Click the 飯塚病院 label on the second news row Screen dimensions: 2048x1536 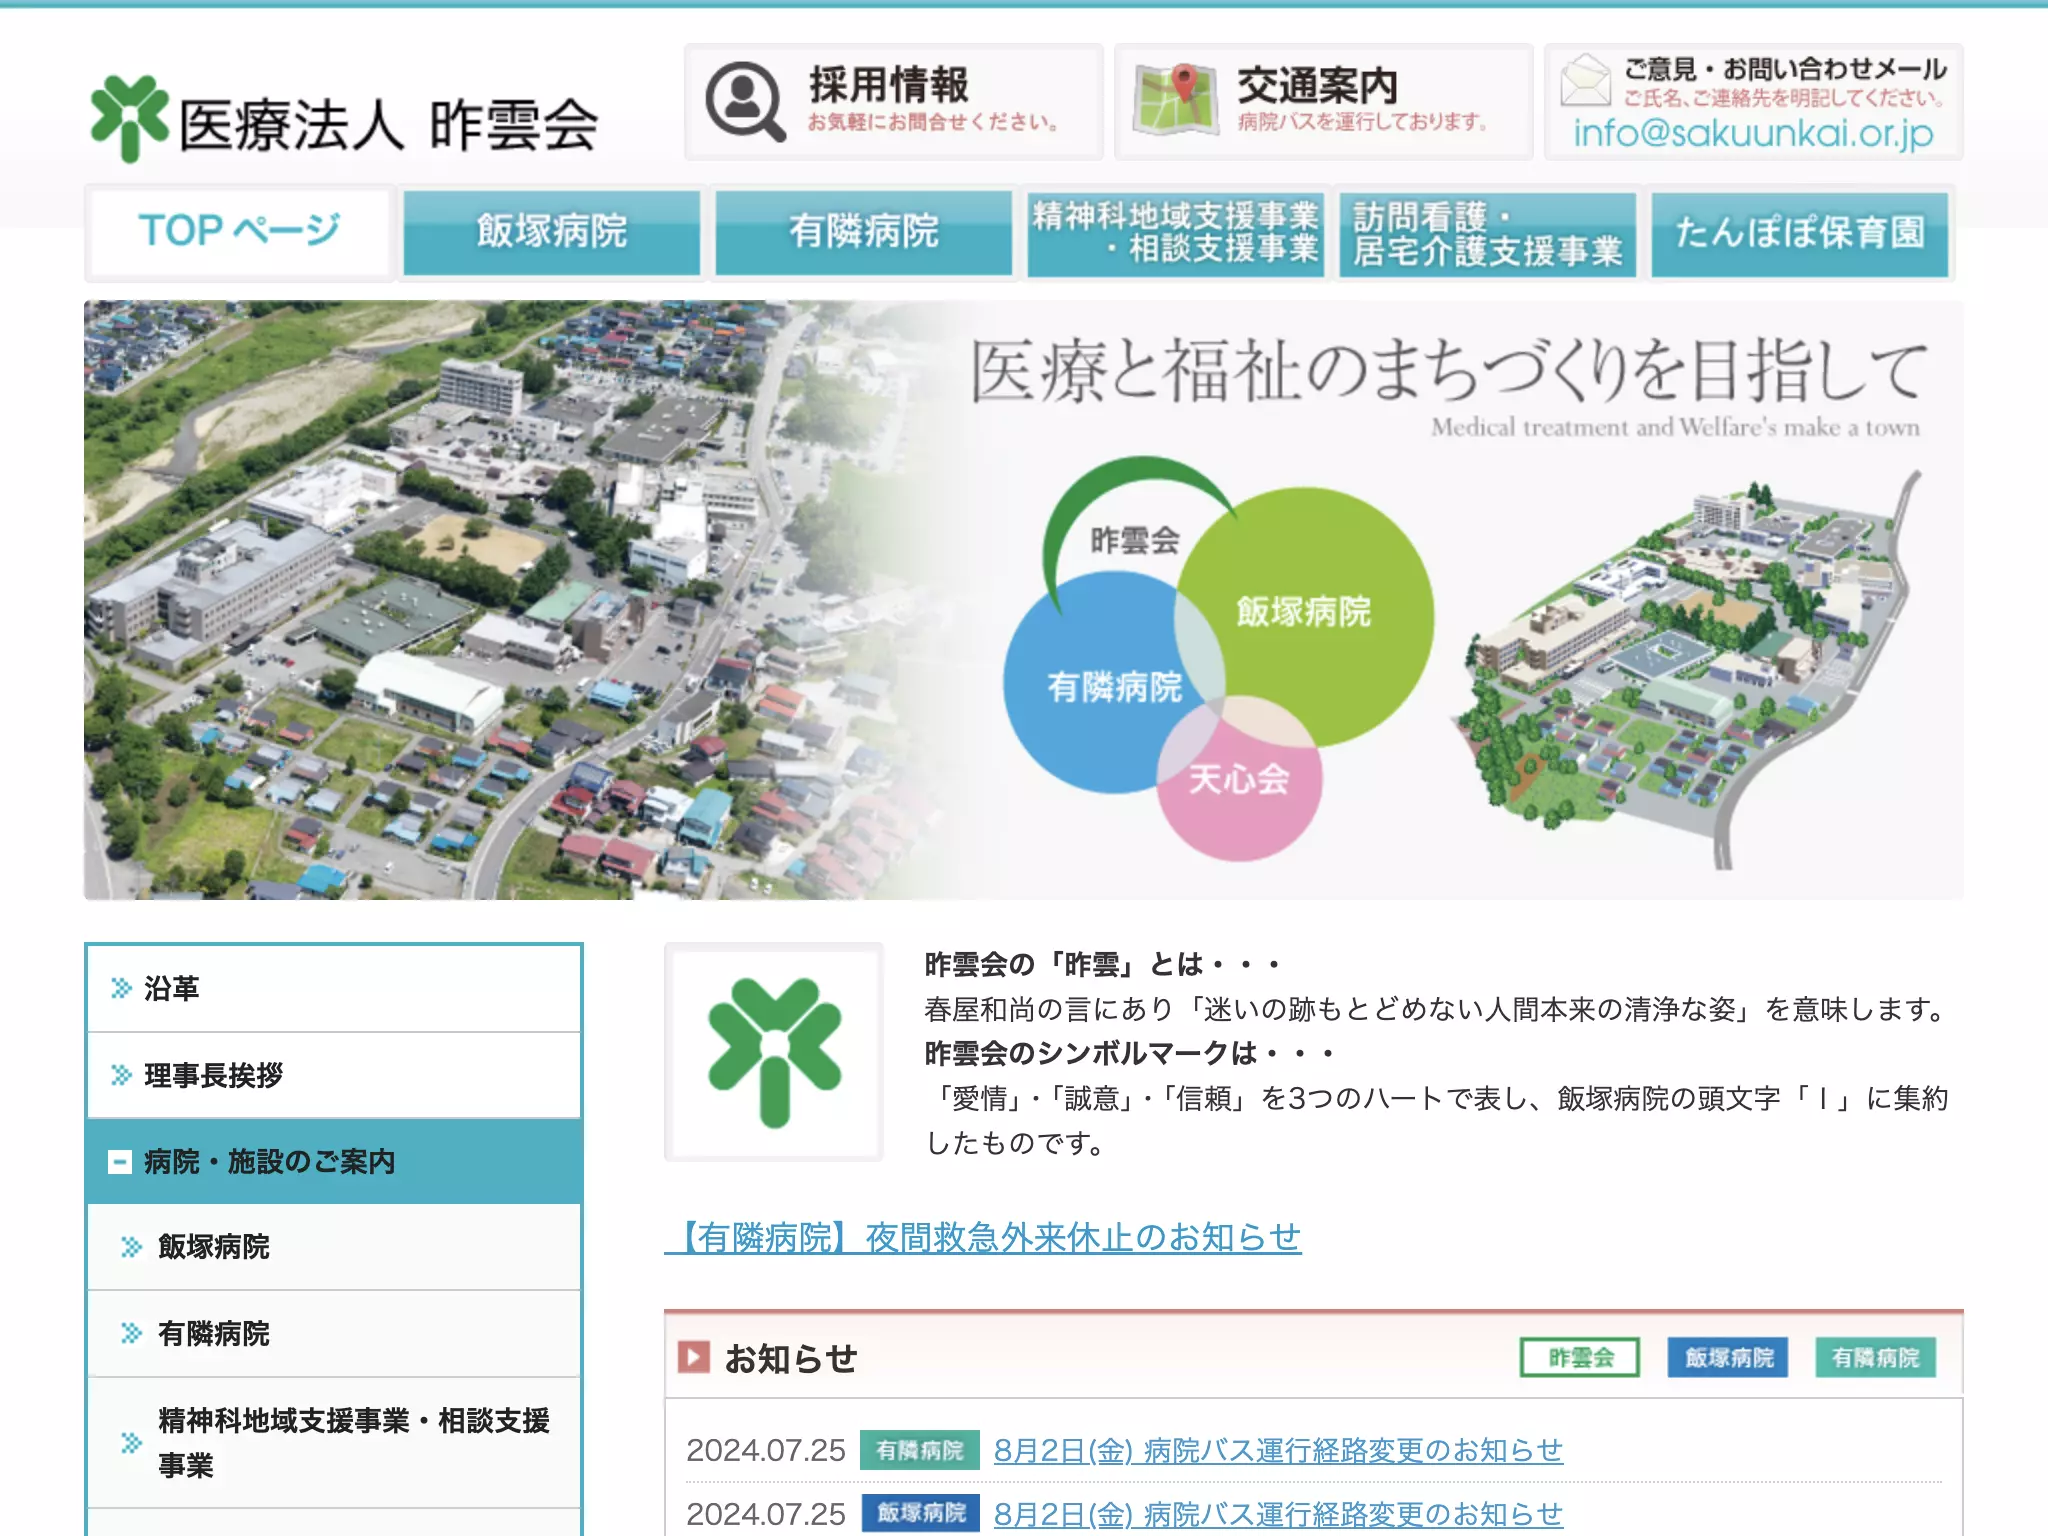click(x=920, y=1513)
